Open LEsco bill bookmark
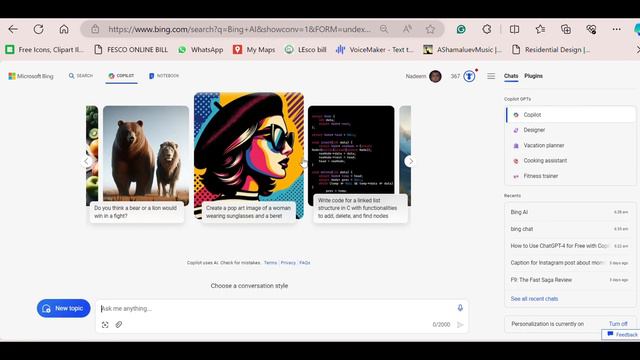Image resolution: width=640 pixels, height=360 pixels. point(306,49)
